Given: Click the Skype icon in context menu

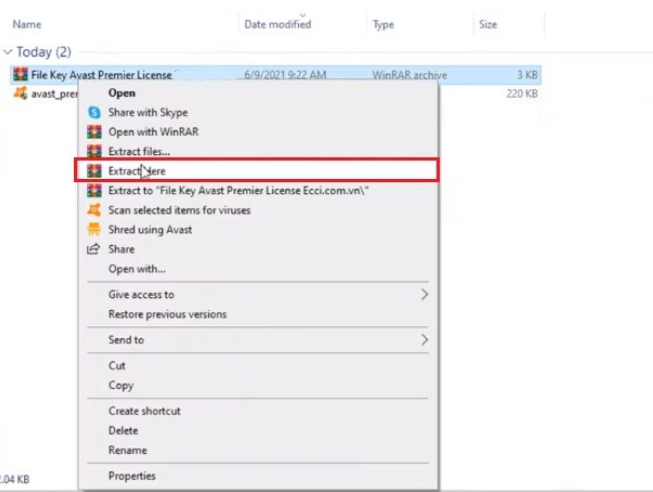Looking at the screenshot, I should click(95, 112).
